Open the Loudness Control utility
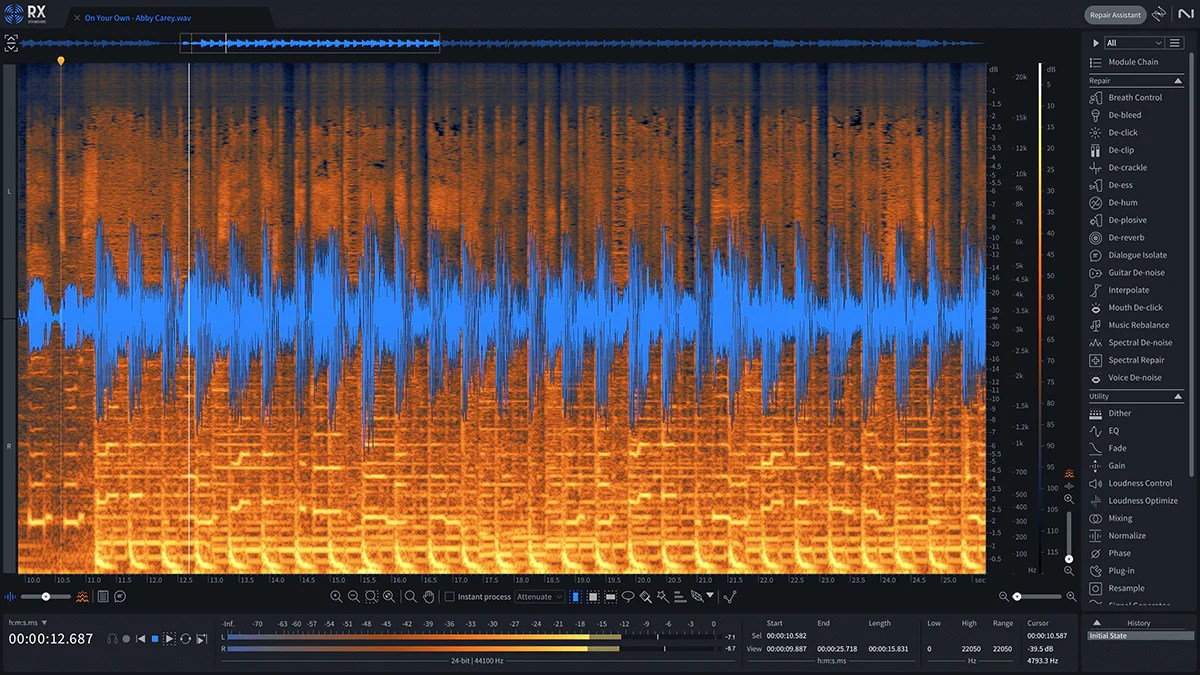 1140,483
